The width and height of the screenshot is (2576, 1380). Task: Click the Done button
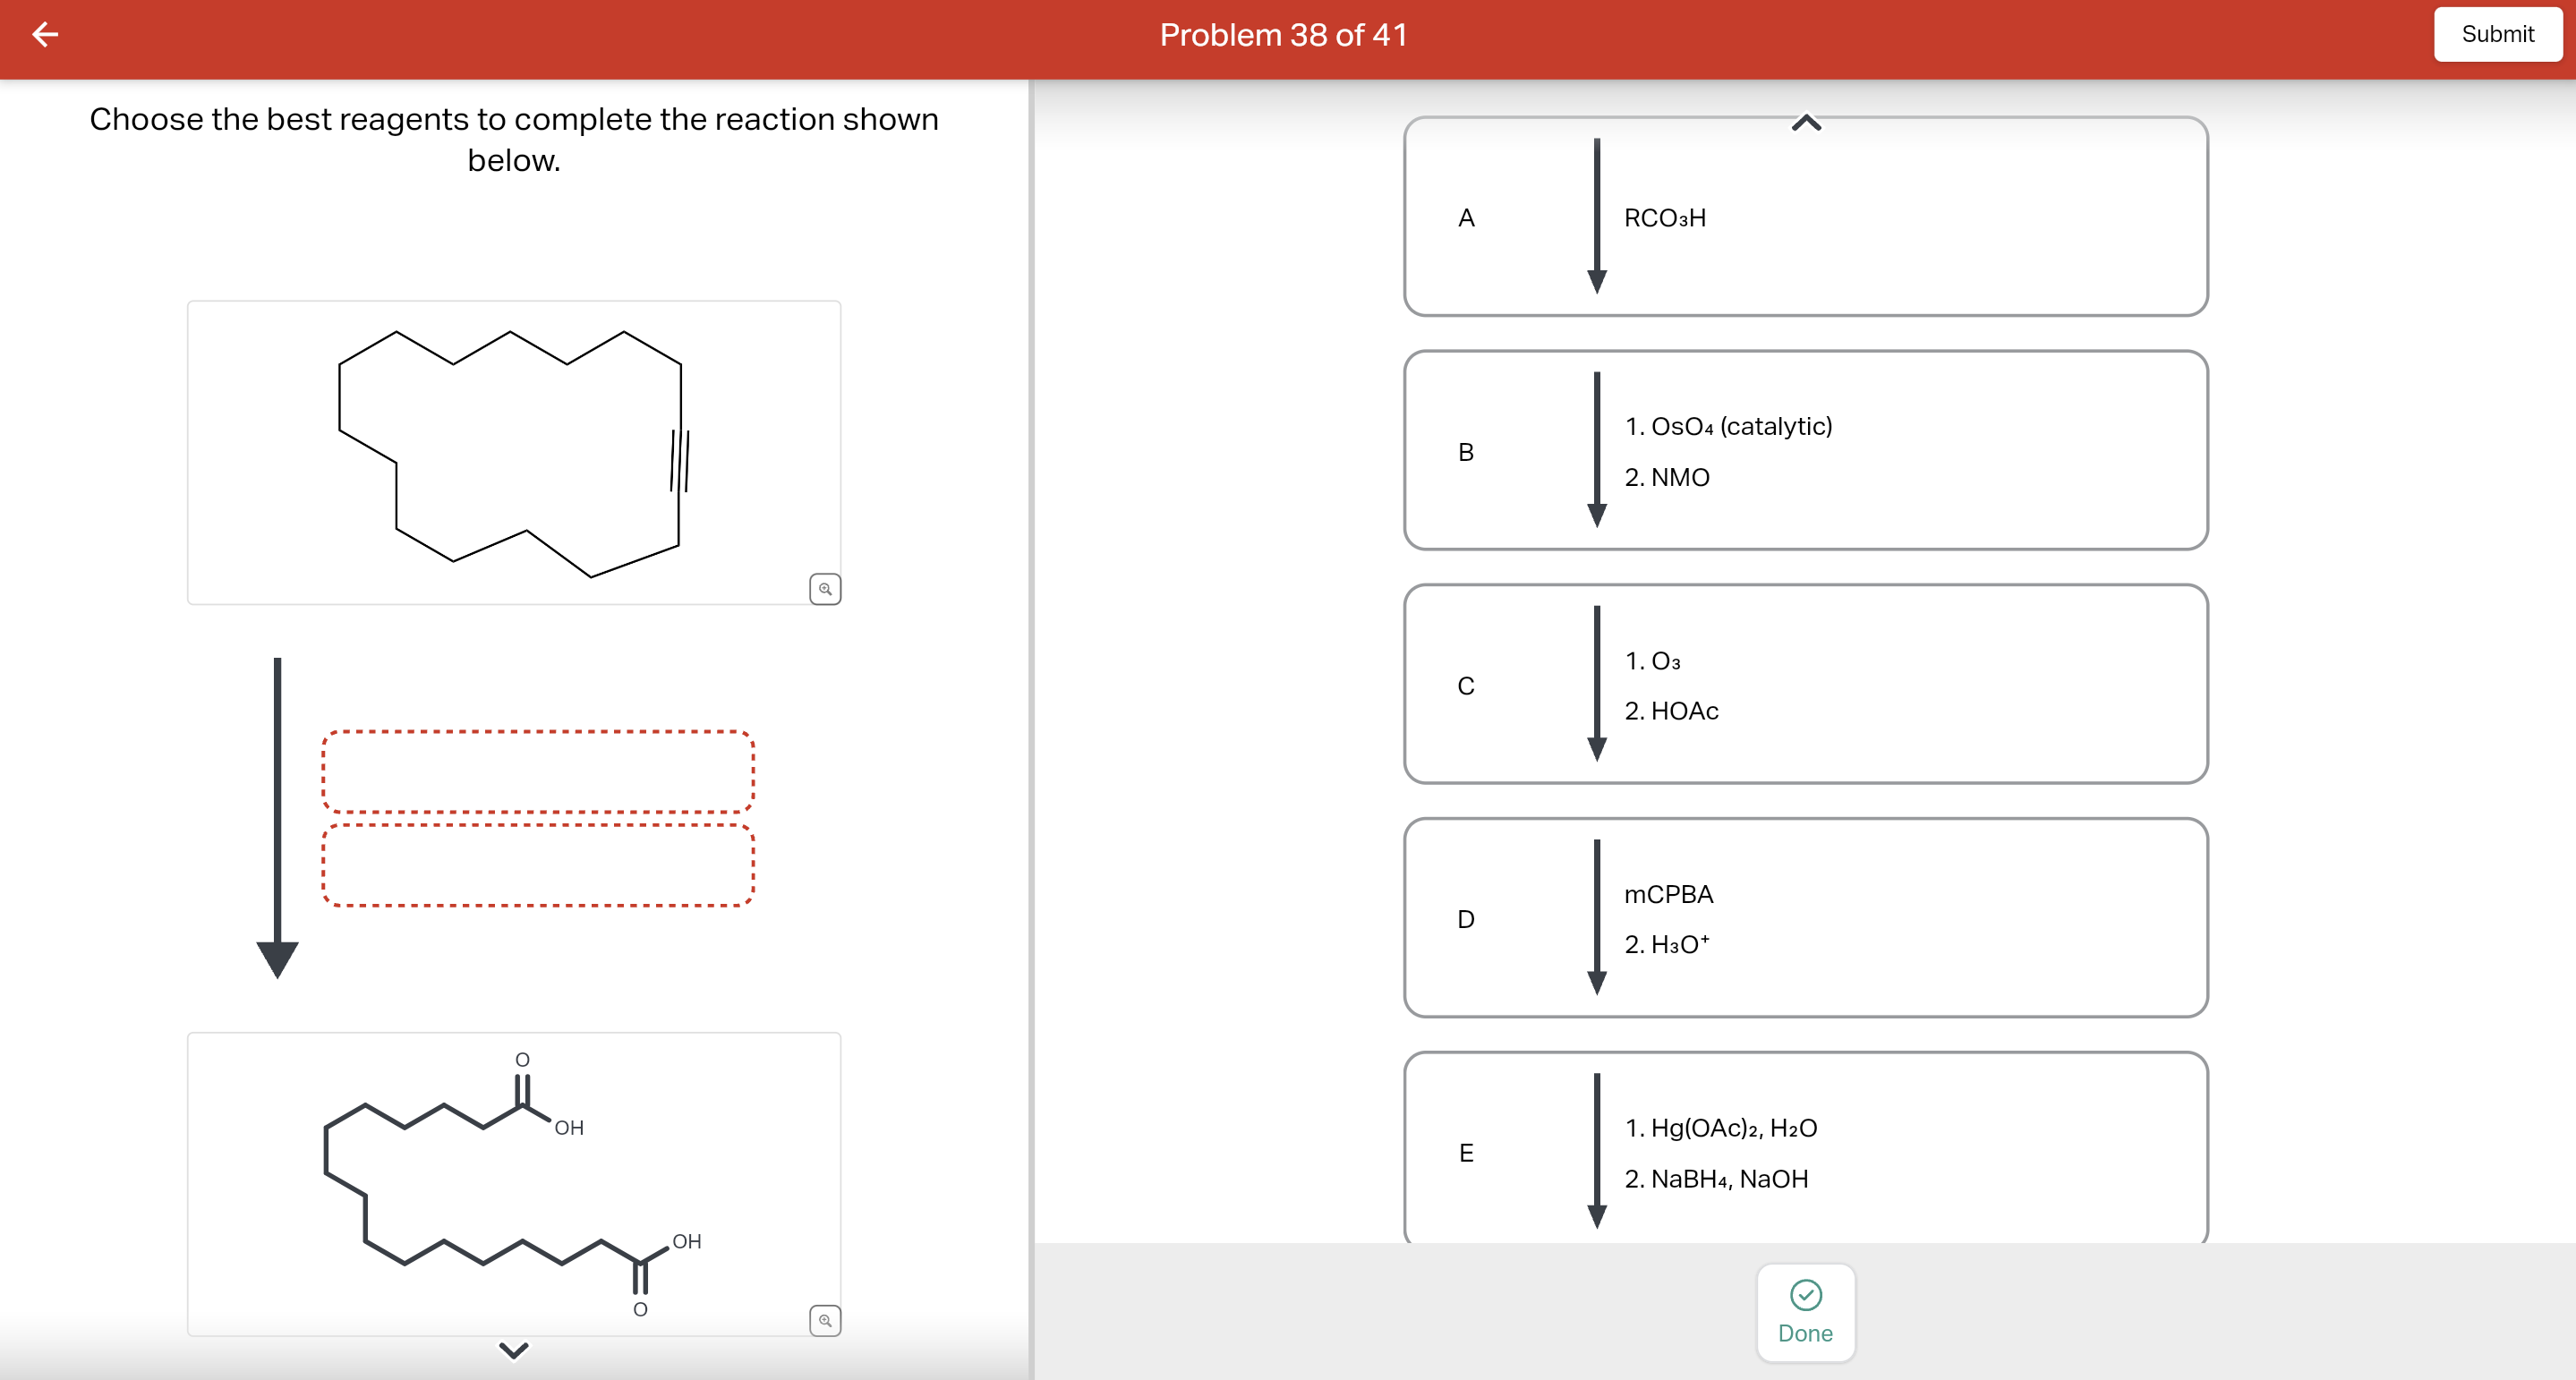click(x=1806, y=1313)
